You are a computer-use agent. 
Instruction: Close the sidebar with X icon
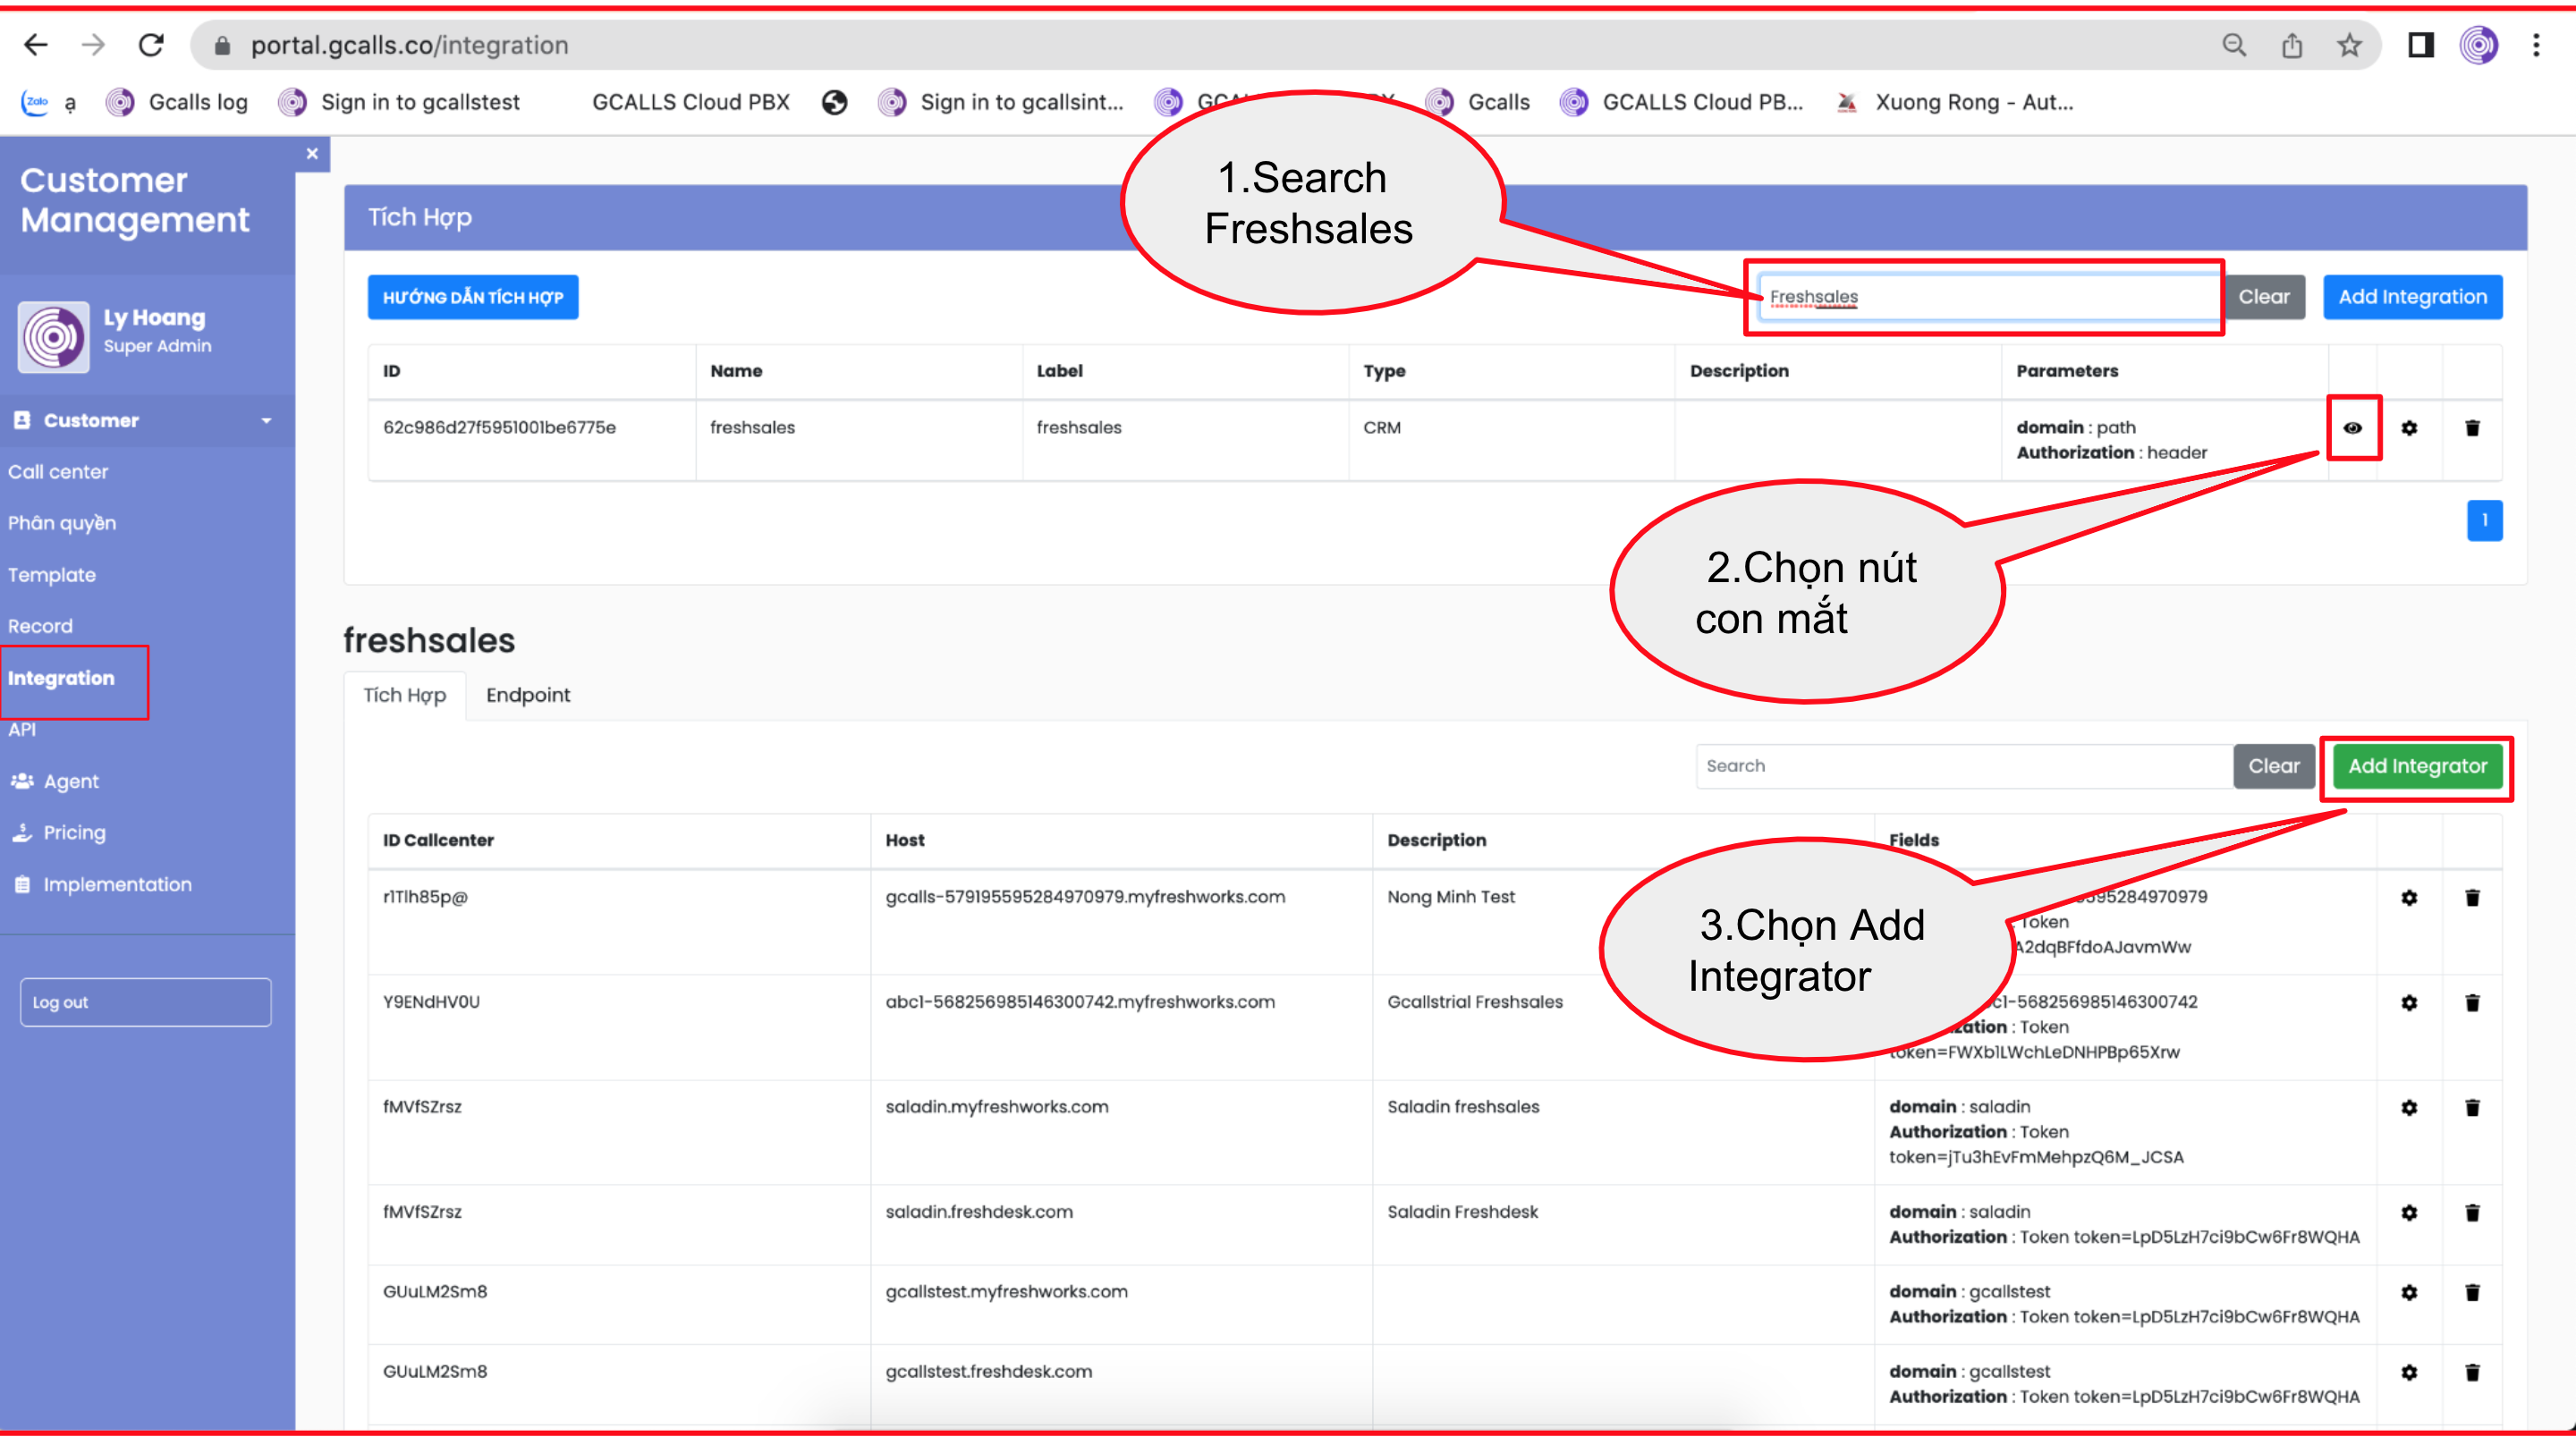tap(312, 154)
